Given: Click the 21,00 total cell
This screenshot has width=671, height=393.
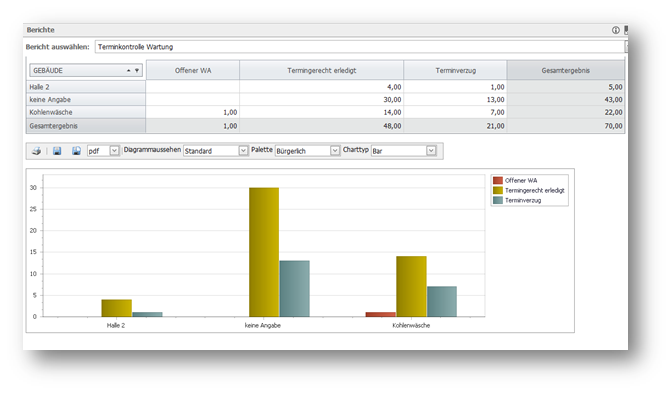Looking at the screenshot, I should click(455, 126).
